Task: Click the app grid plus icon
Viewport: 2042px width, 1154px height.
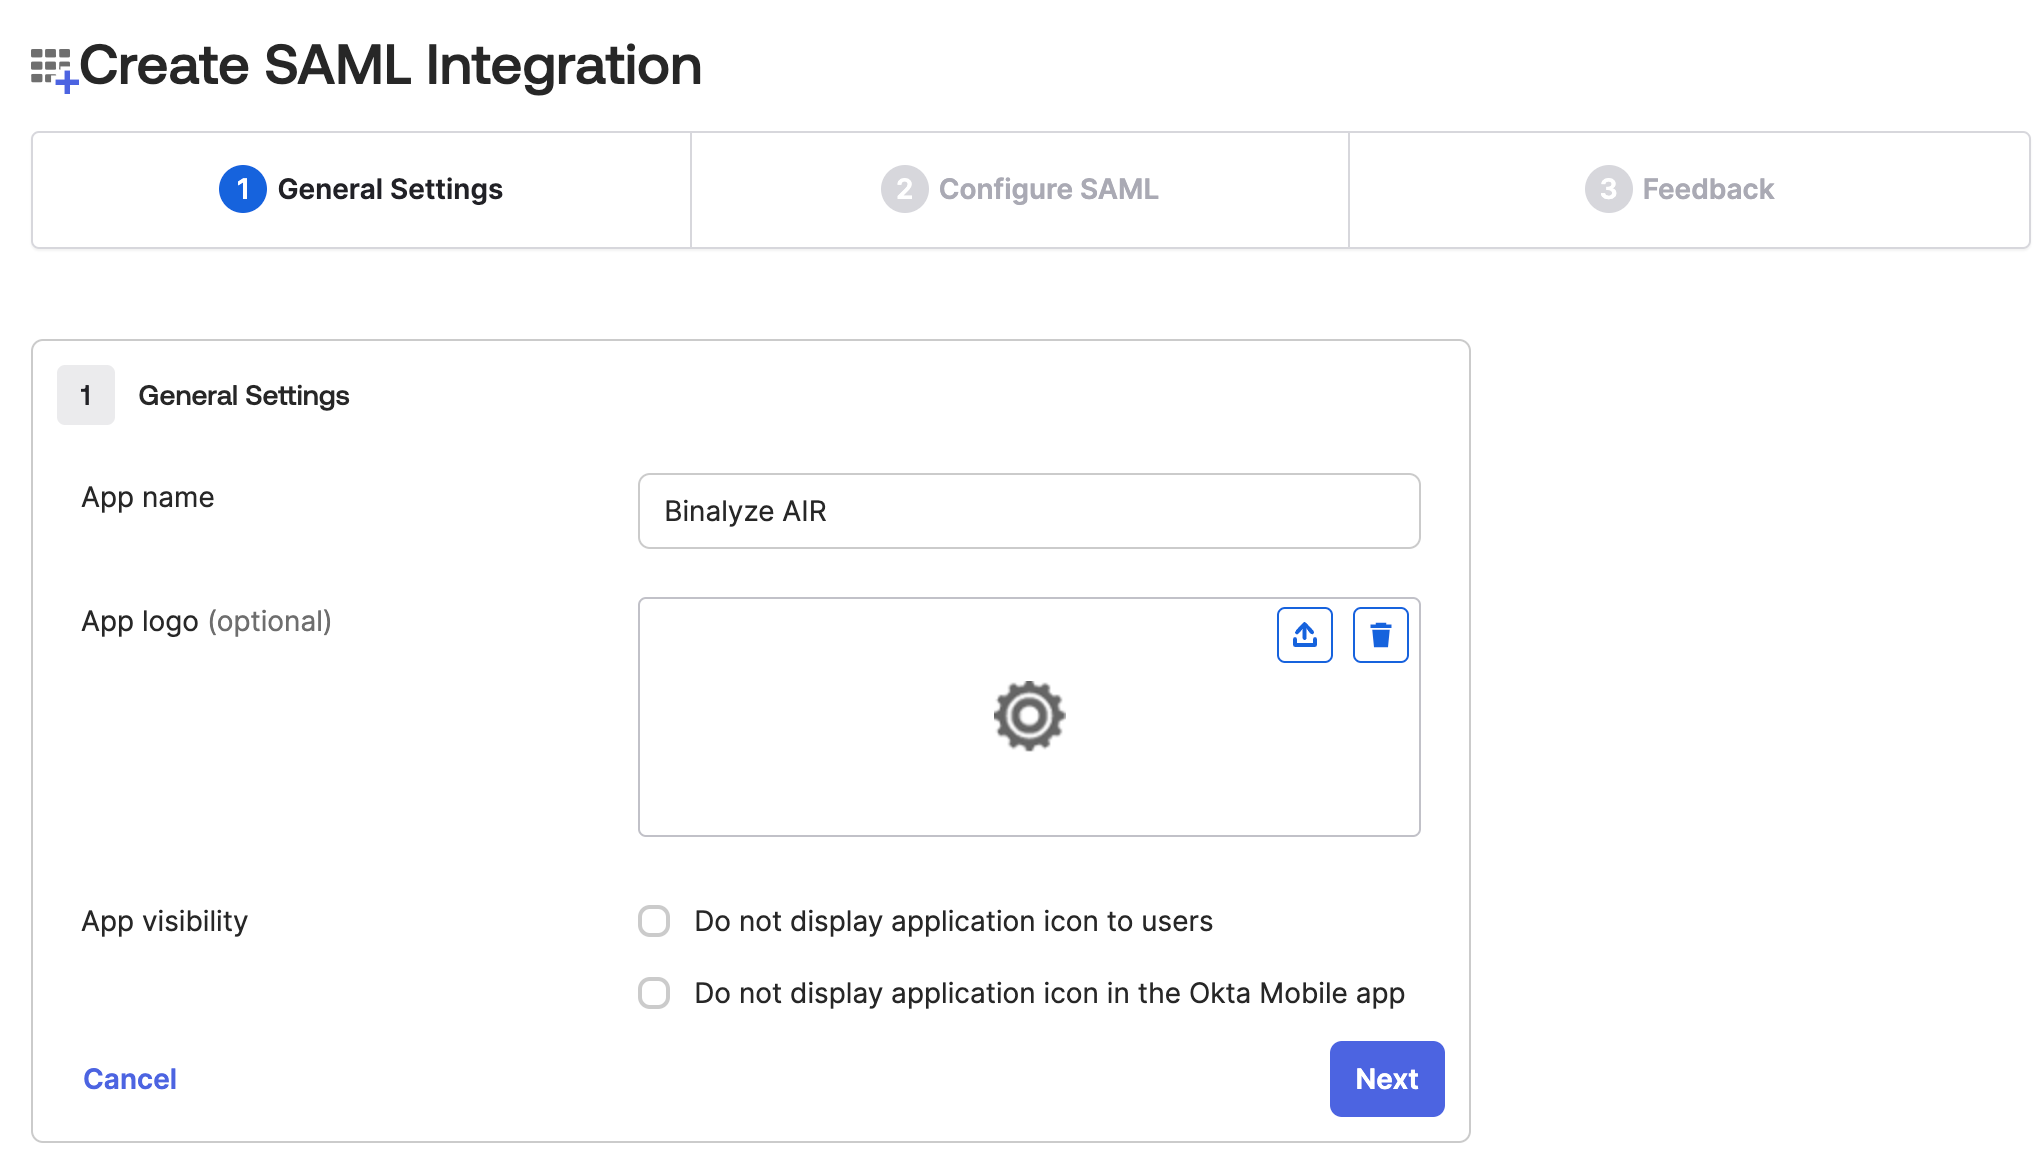Action: pyautogui.click(x=53, y=68)
